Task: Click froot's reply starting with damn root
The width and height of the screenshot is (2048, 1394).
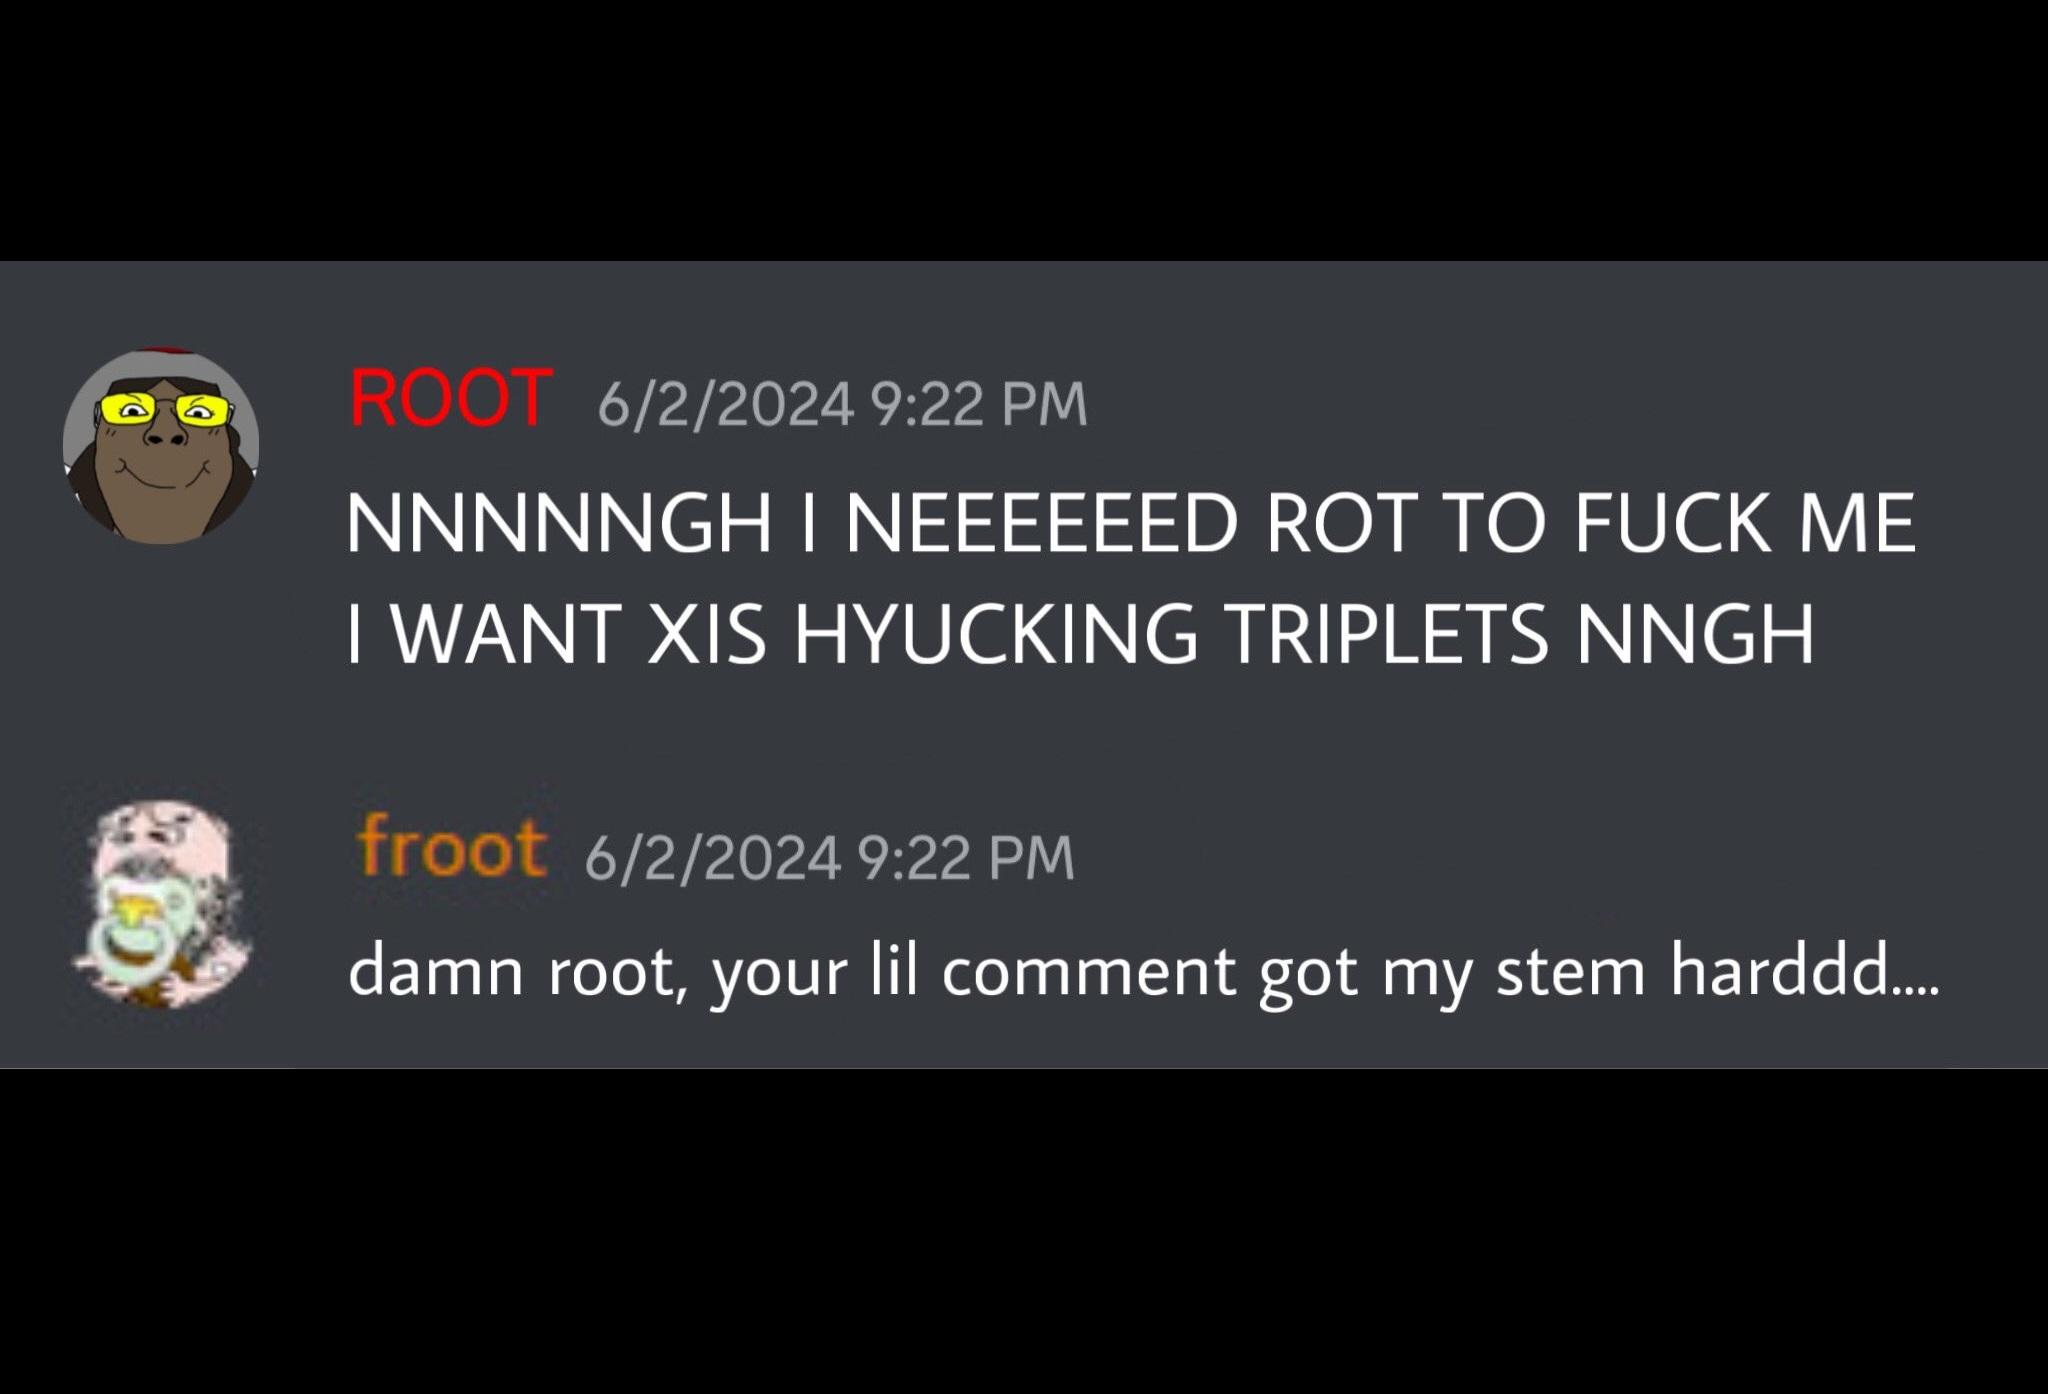Action: [1144, 973]
